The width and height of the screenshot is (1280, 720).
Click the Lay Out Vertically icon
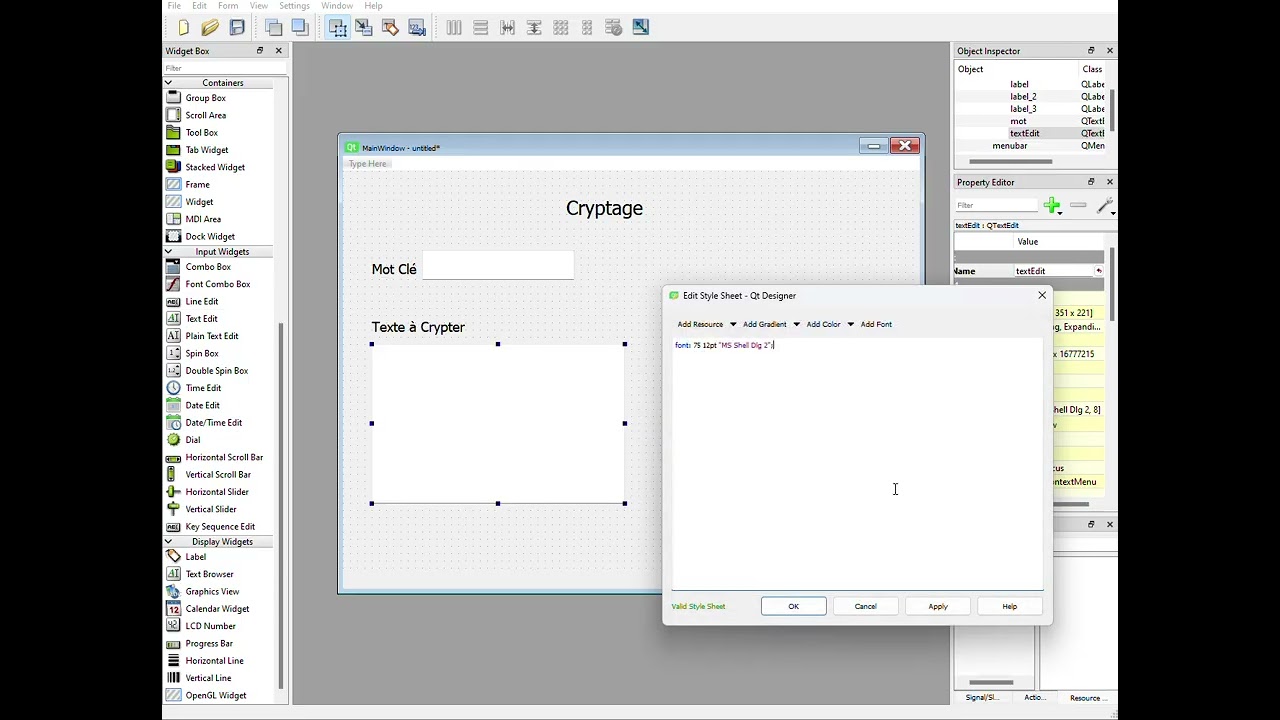[481, 28]
